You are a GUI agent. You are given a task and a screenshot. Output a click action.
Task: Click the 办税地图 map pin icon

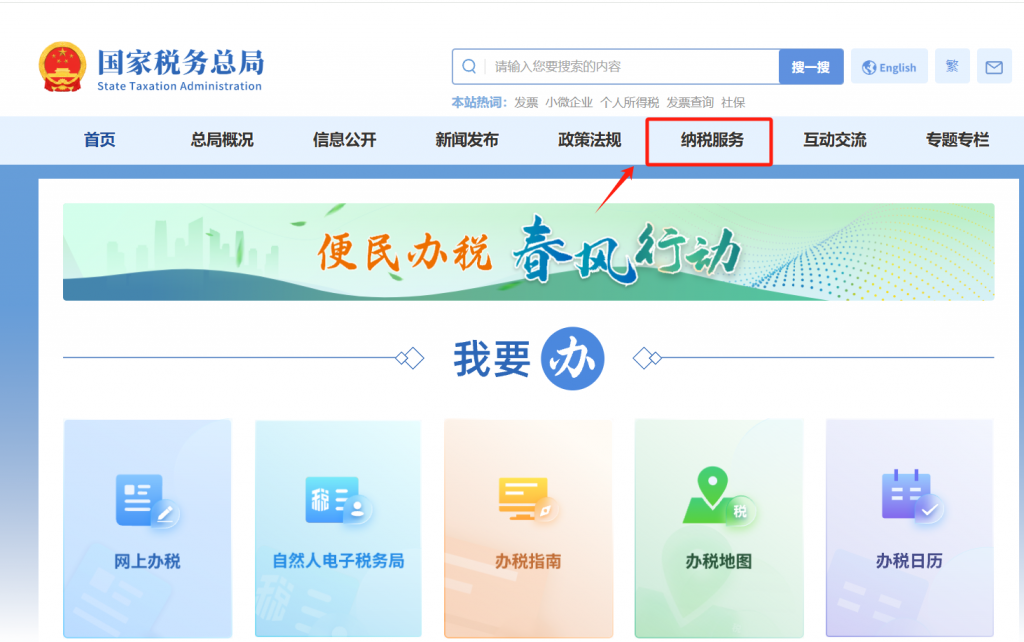[717, 495]
